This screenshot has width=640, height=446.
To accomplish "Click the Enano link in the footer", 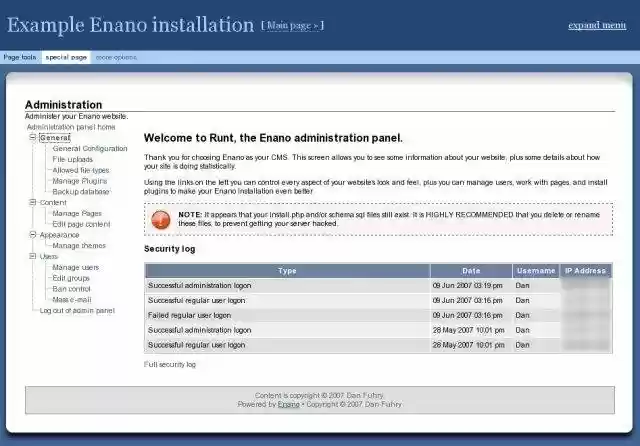I will click(289, 404).
